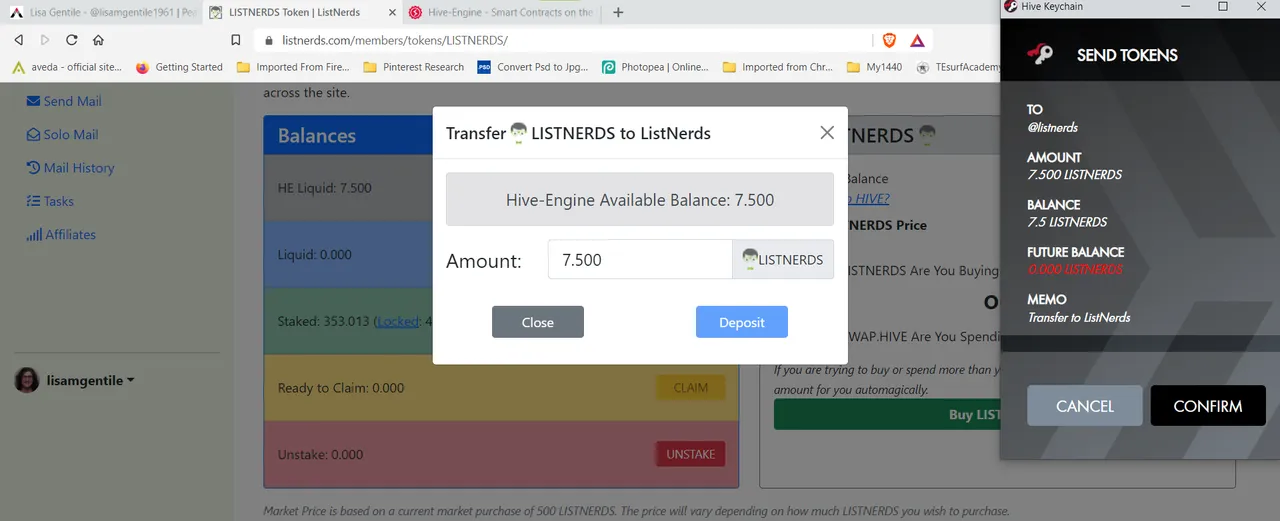Viewport: 1280px width, 521px height.
Task: Click Affiliates sidebar link
Action: coord(71,234)
